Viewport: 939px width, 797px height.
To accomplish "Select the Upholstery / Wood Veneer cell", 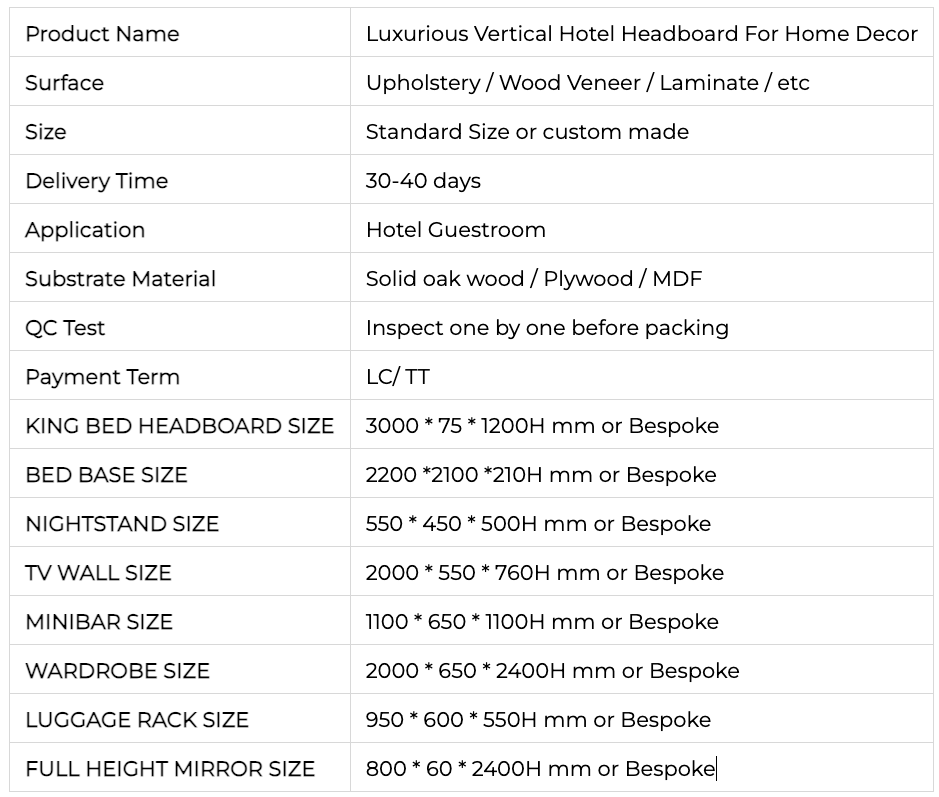I will point(587,83).
